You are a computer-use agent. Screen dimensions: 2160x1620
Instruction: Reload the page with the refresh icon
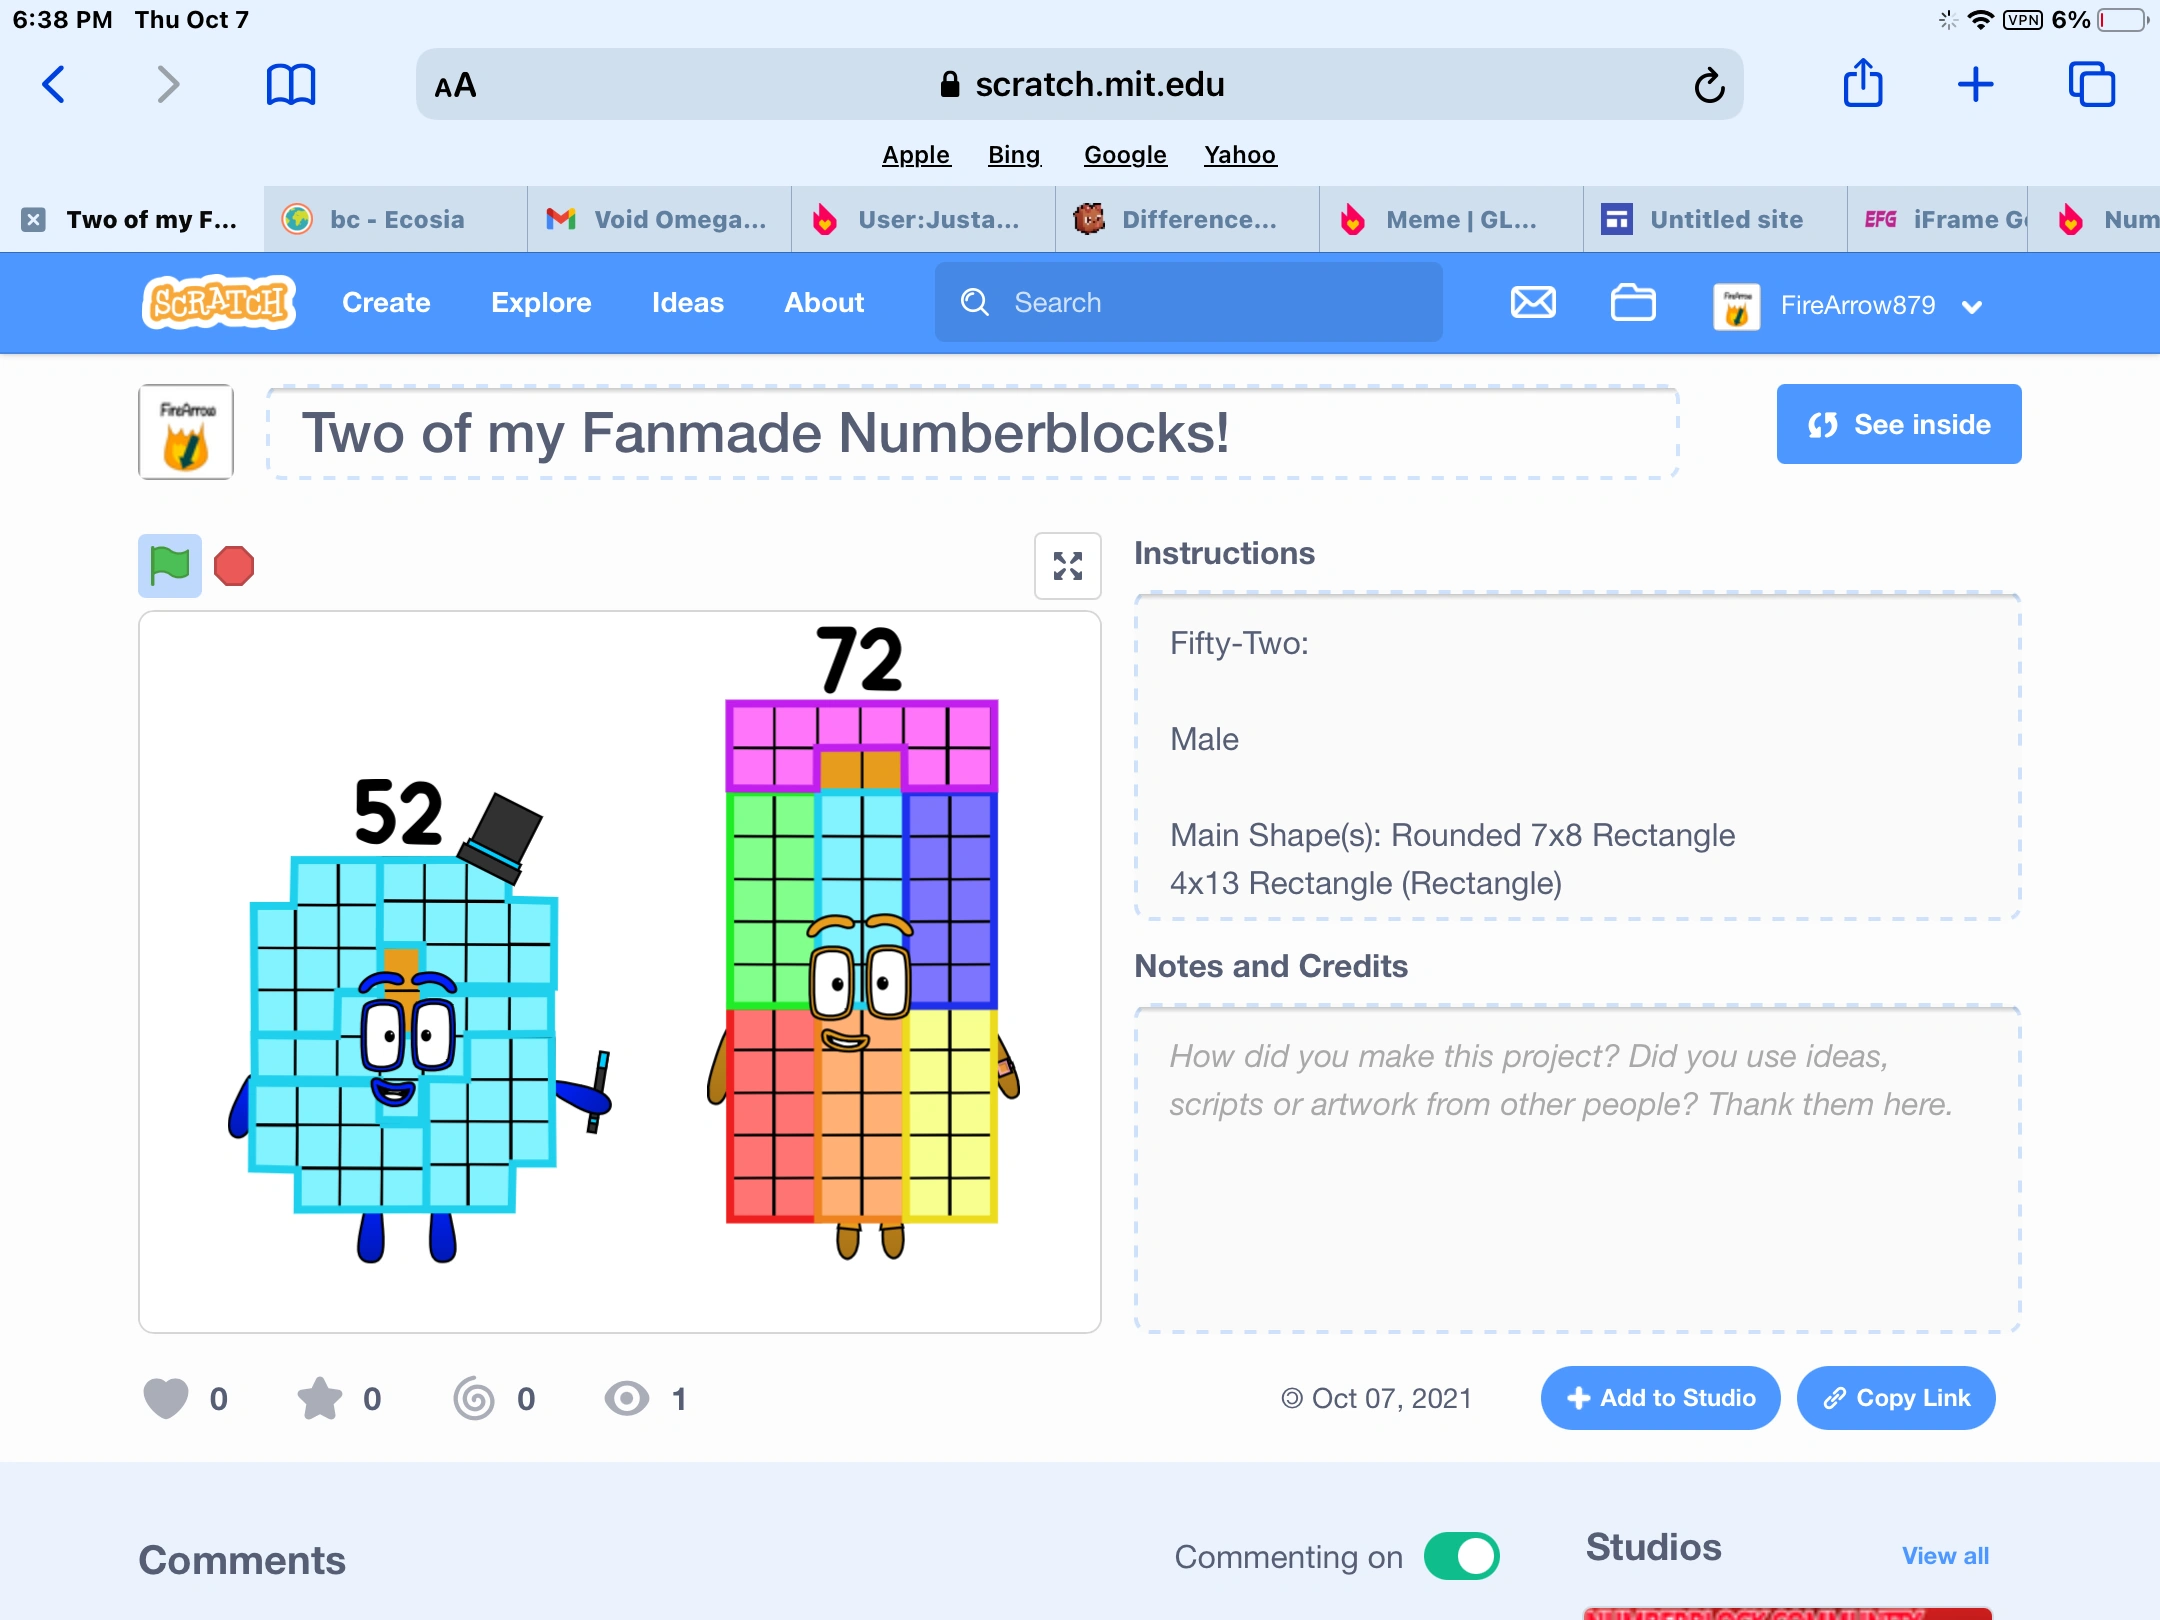tap(1710, 85)
